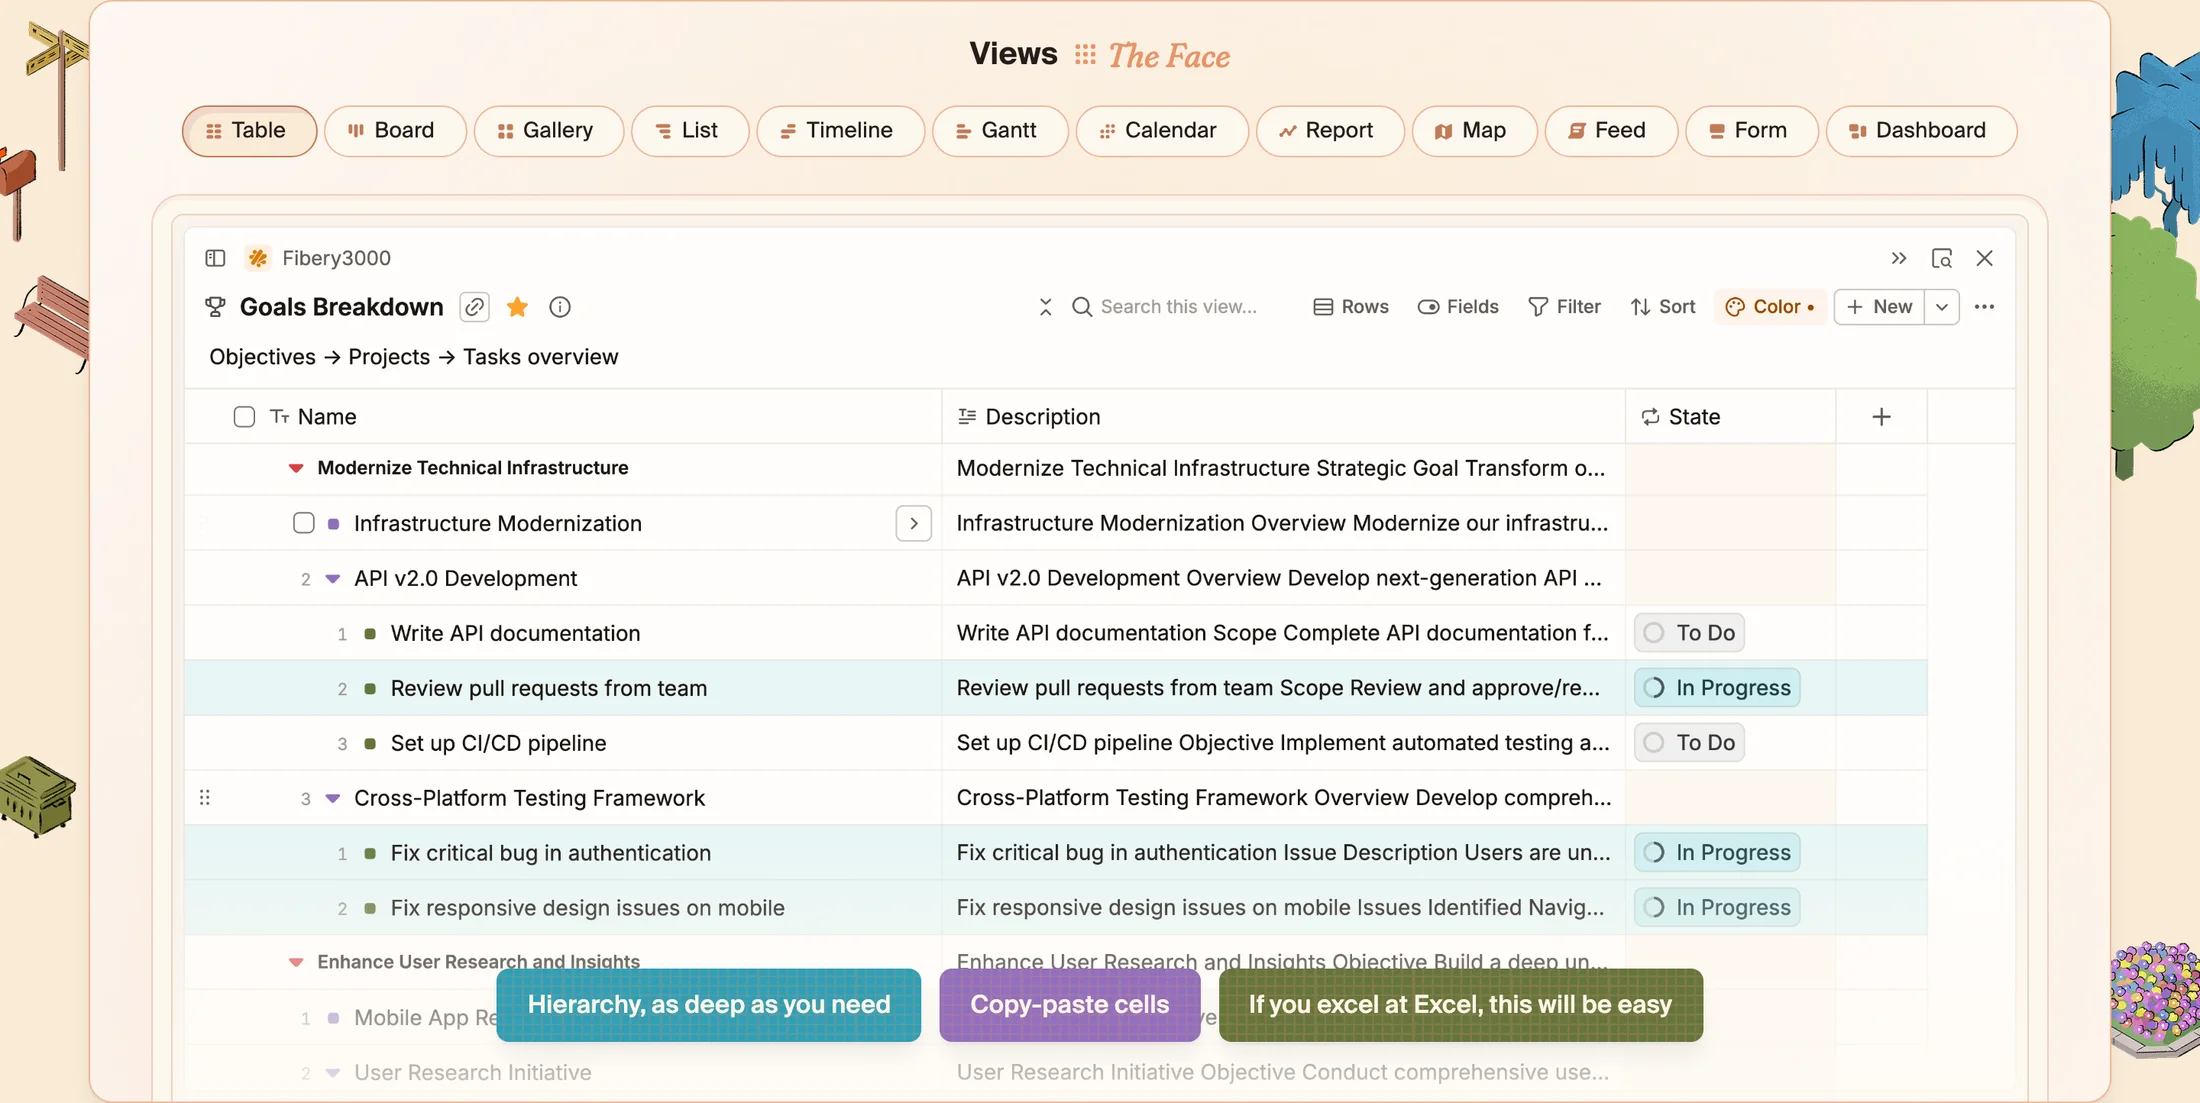Open the dropdown arrow next to New
This screenshot has width=2200, height=1103.
pos(1941,307)
